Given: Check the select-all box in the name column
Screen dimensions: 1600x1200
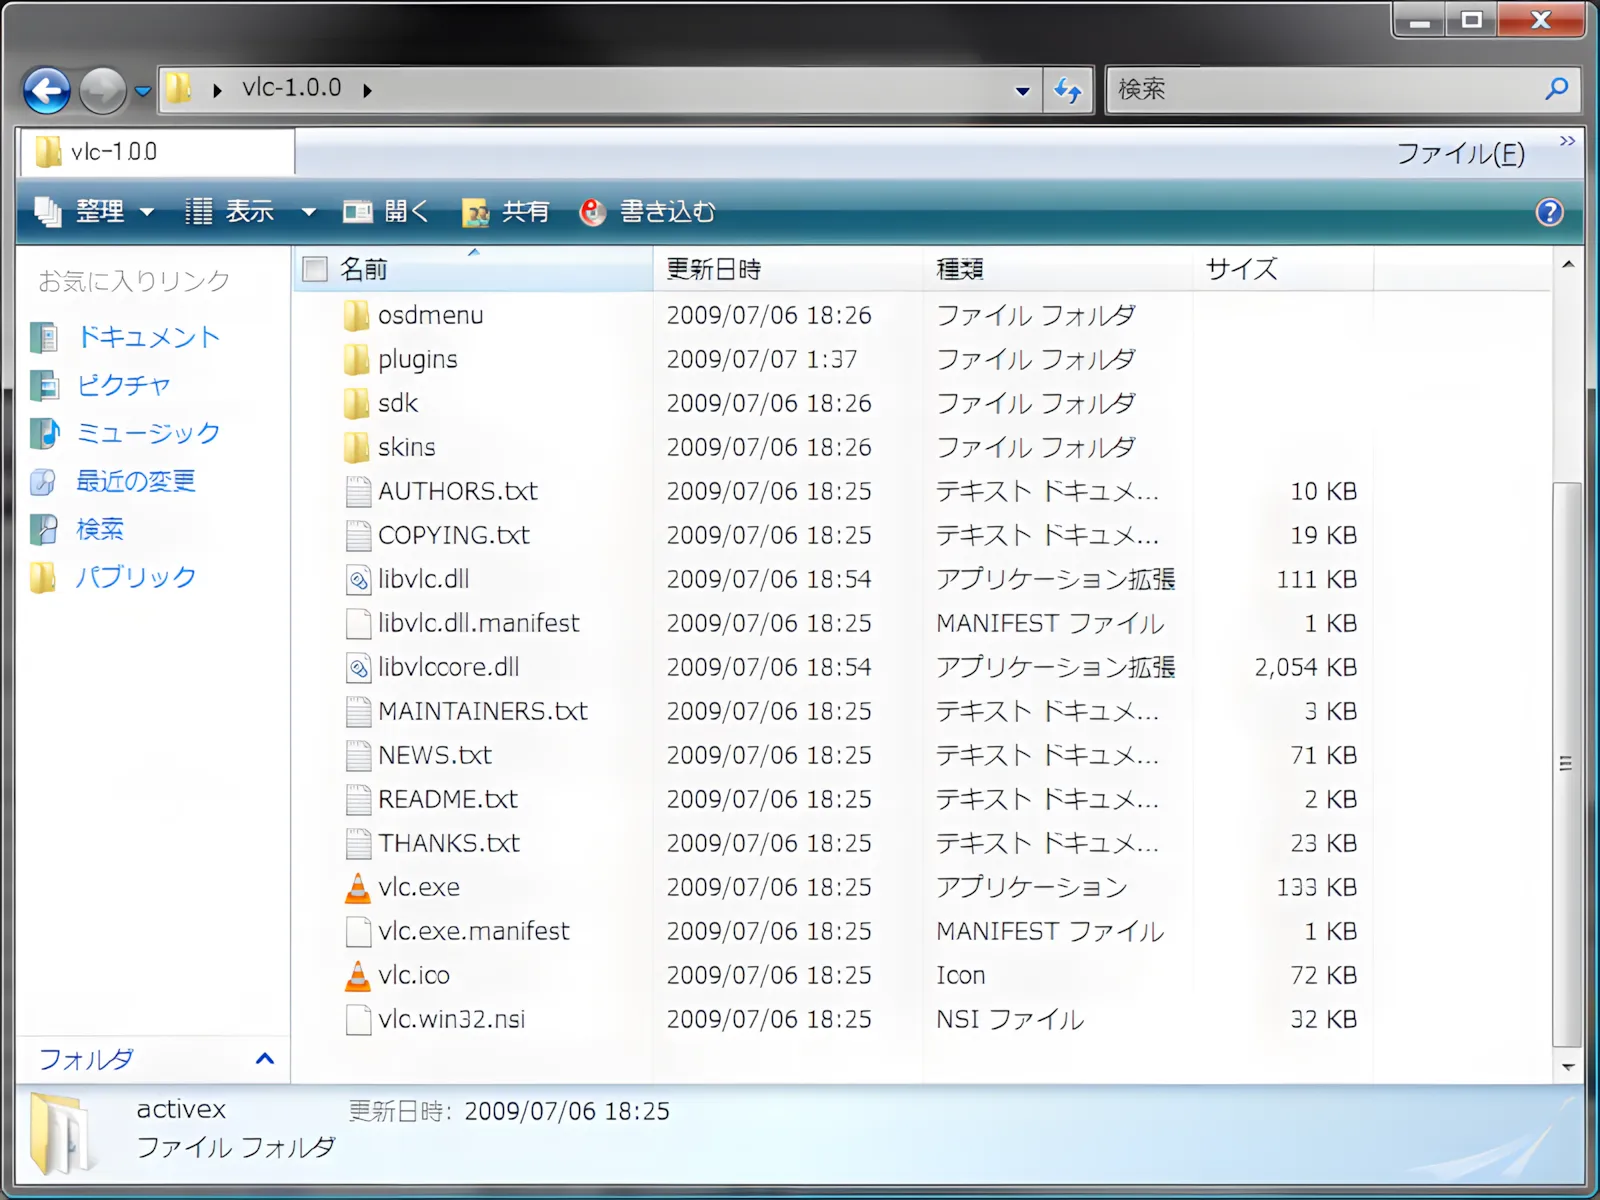Looking at the screenshot, I should (314, 268).
